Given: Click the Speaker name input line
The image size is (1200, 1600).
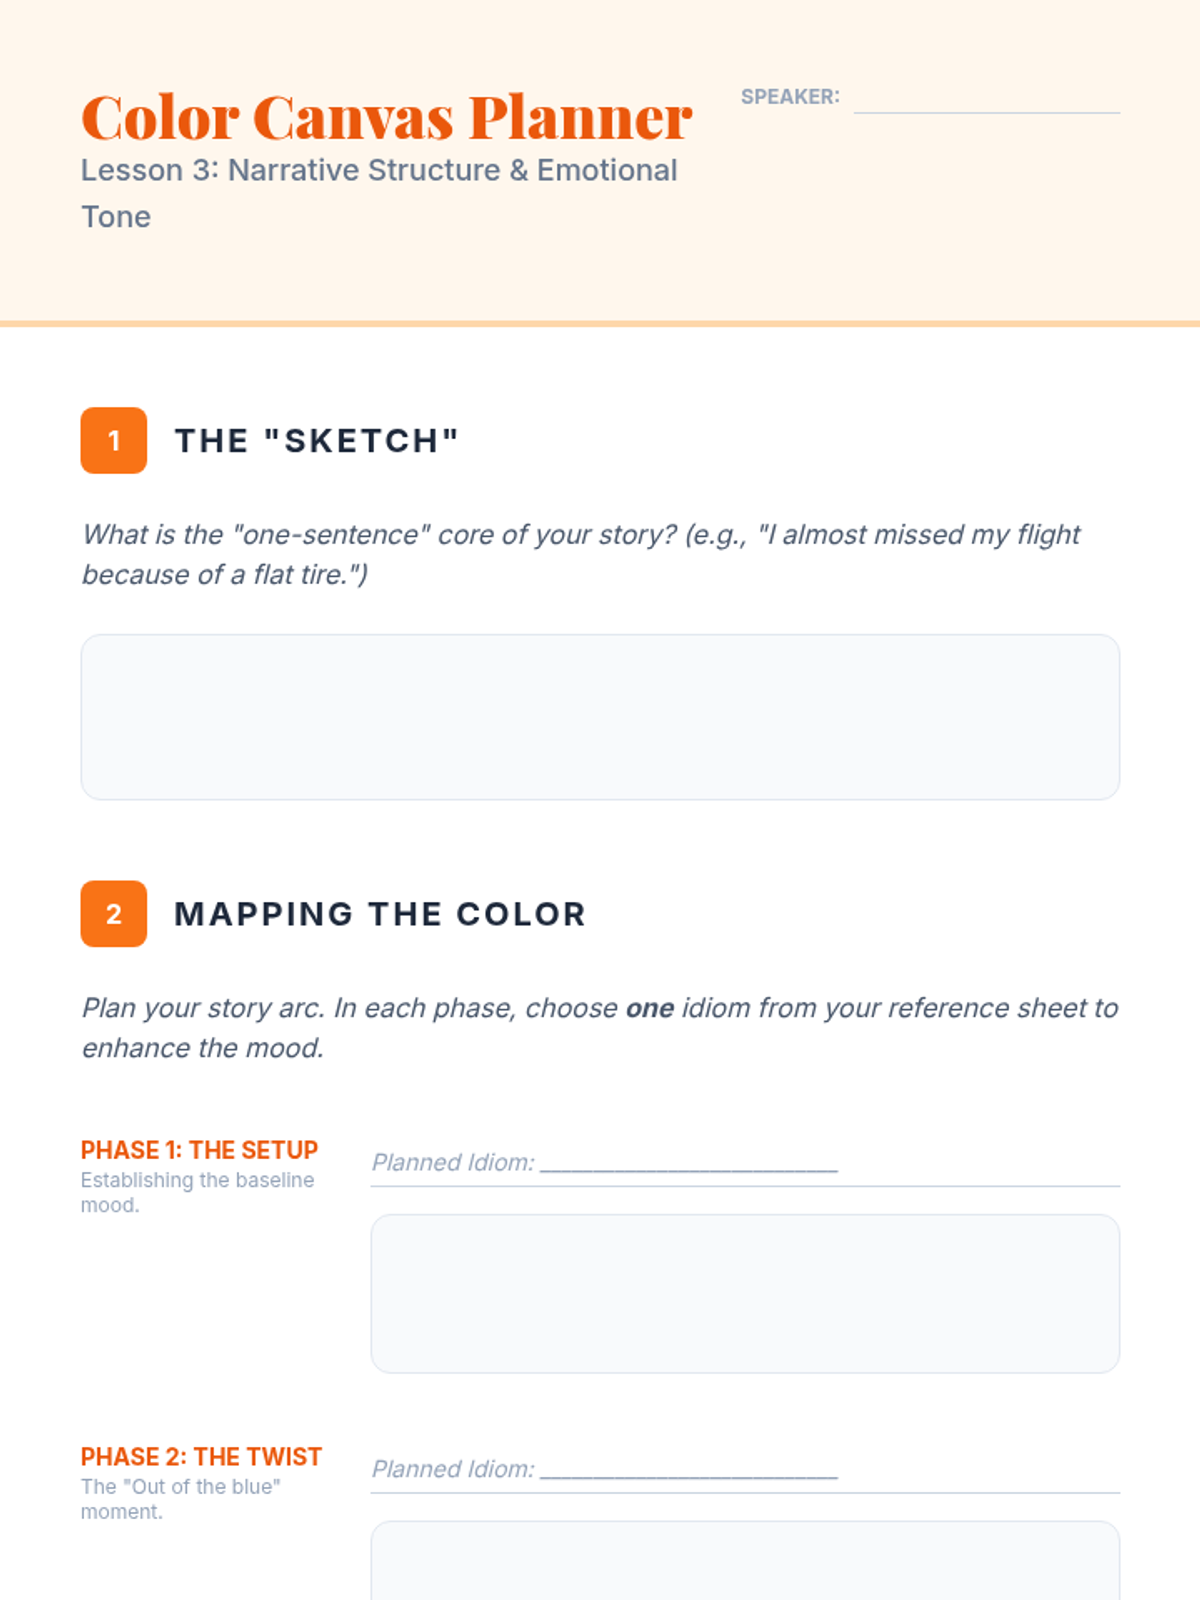Looking at the screenshot, I should pyautogui.click(x=986, y=100).
